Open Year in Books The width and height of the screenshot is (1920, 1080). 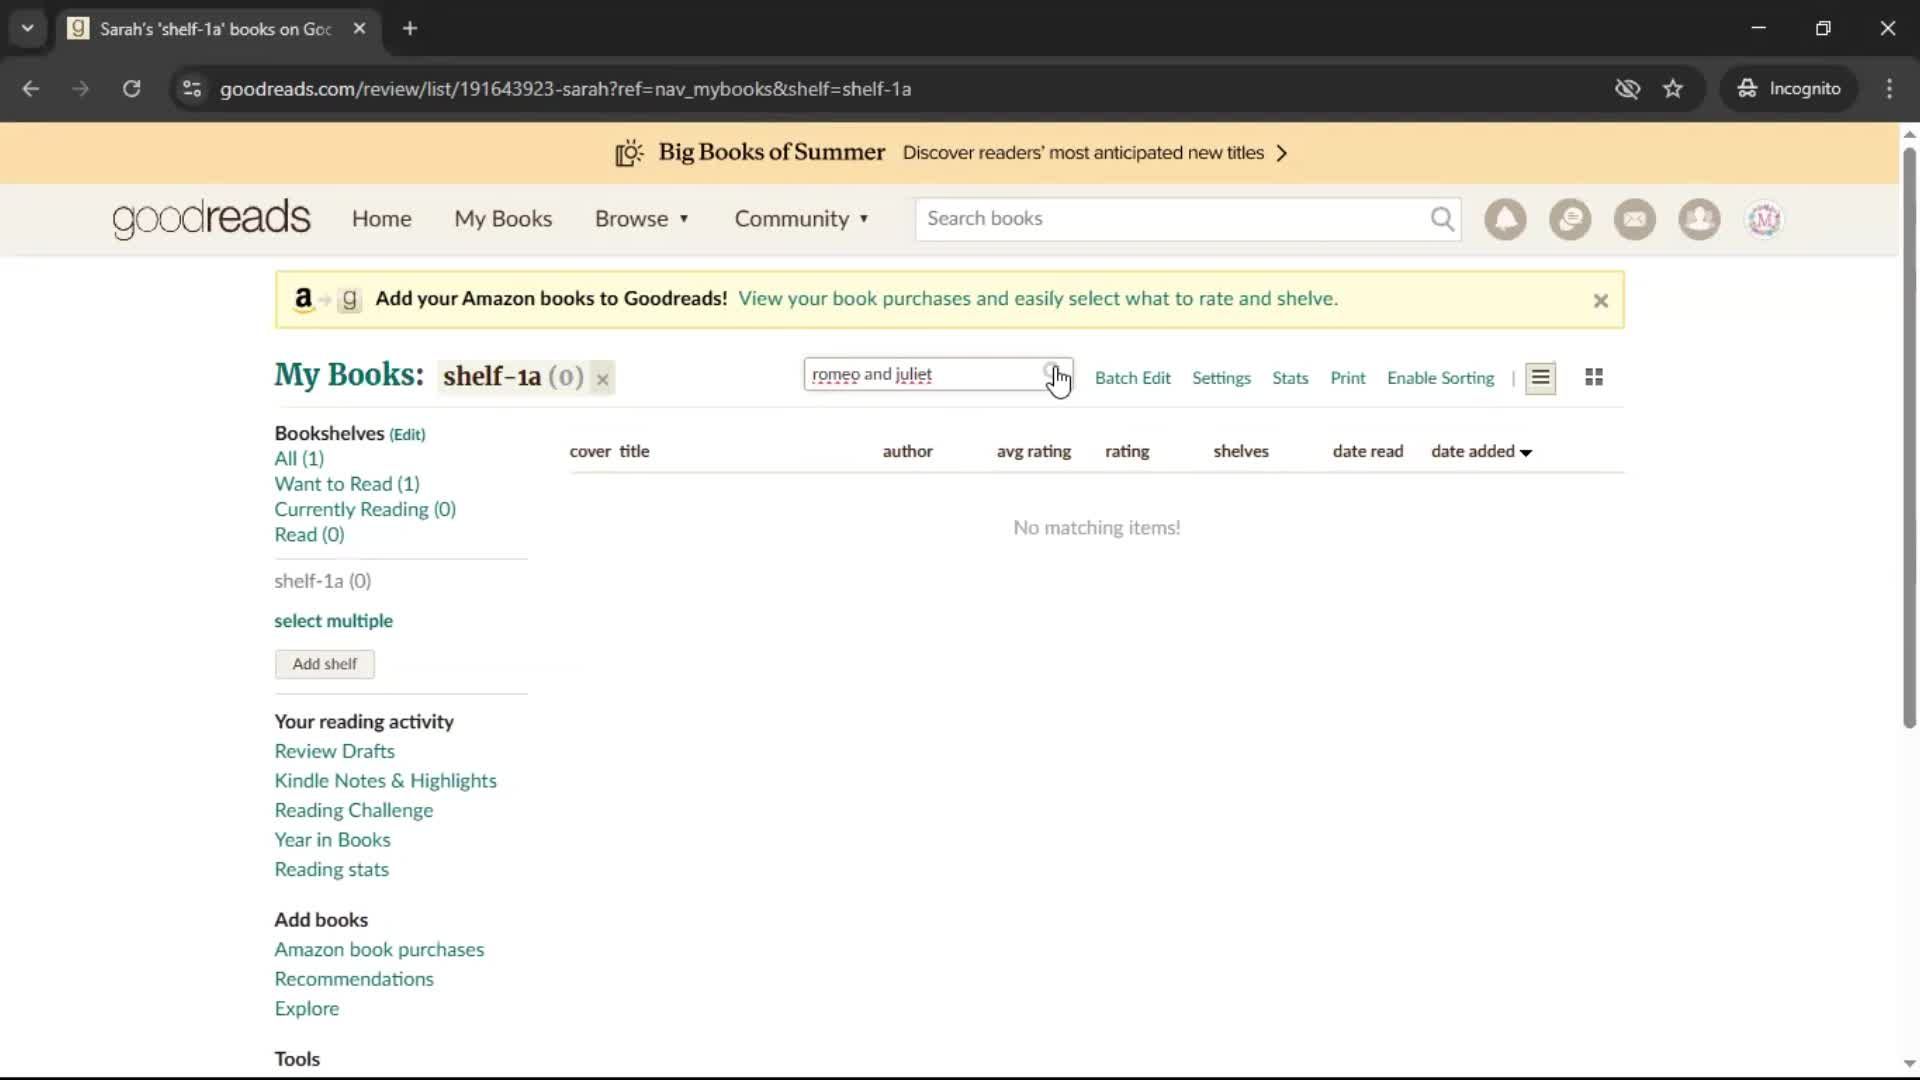coord(332,840)
